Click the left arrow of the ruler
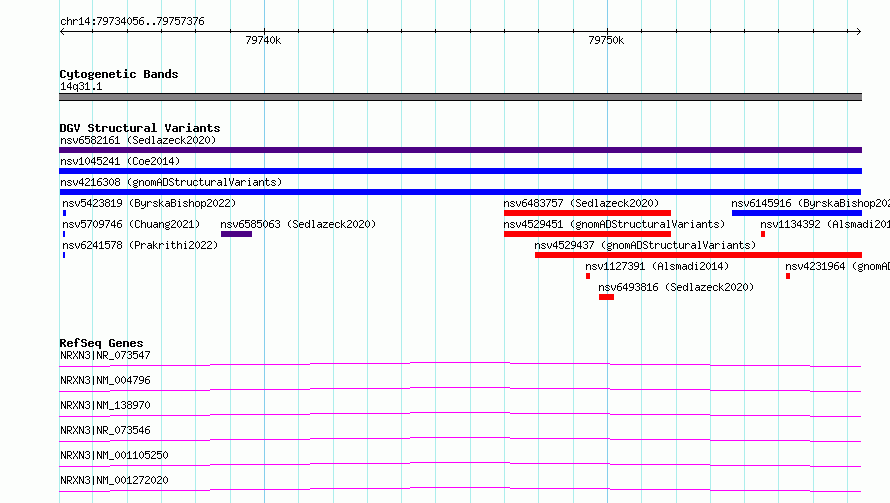The image size is (890, 503). coord(62,31)
